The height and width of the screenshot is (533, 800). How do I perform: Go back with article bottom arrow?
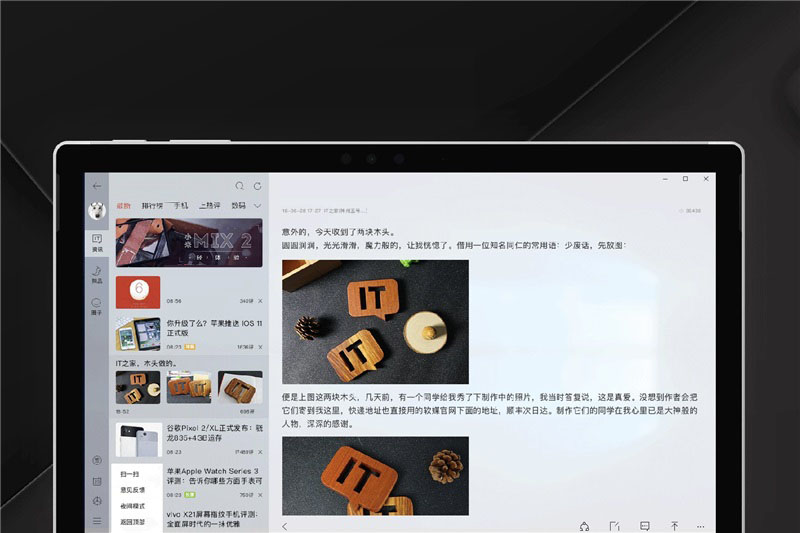pyautogui.click(x=285, y=526)
